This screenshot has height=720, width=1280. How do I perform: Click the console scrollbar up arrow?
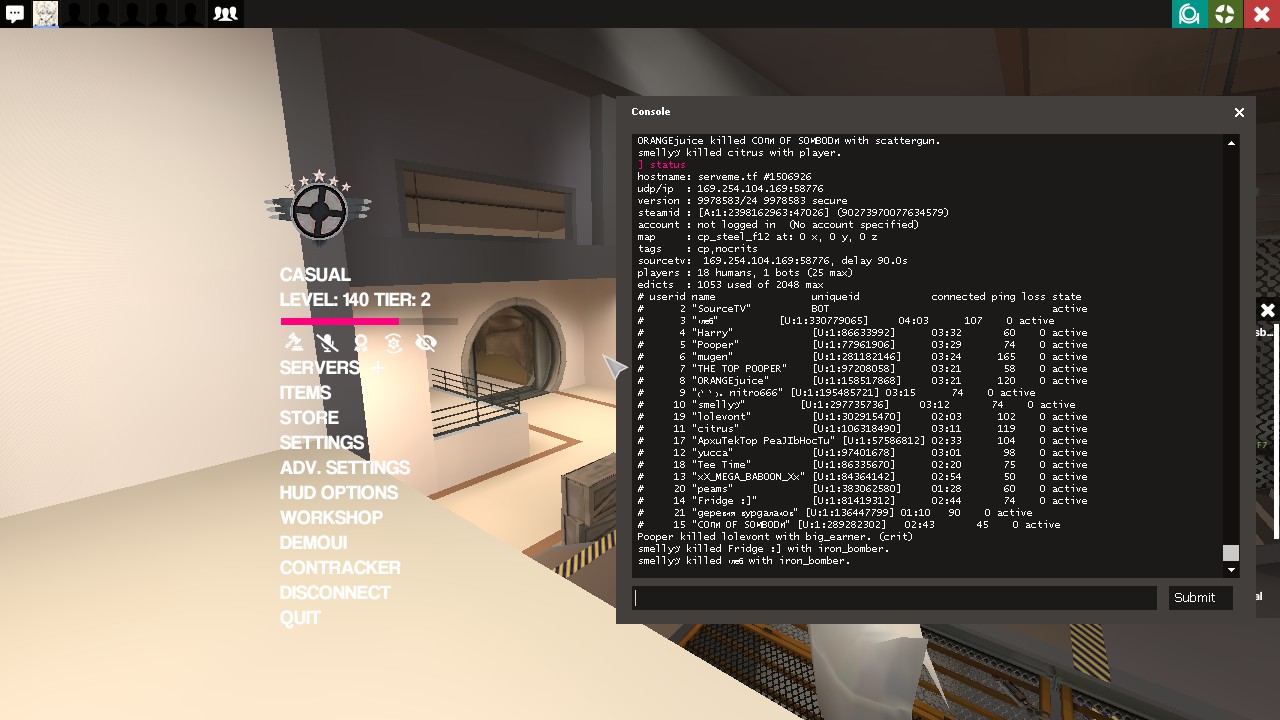(x=1231, y=143)
